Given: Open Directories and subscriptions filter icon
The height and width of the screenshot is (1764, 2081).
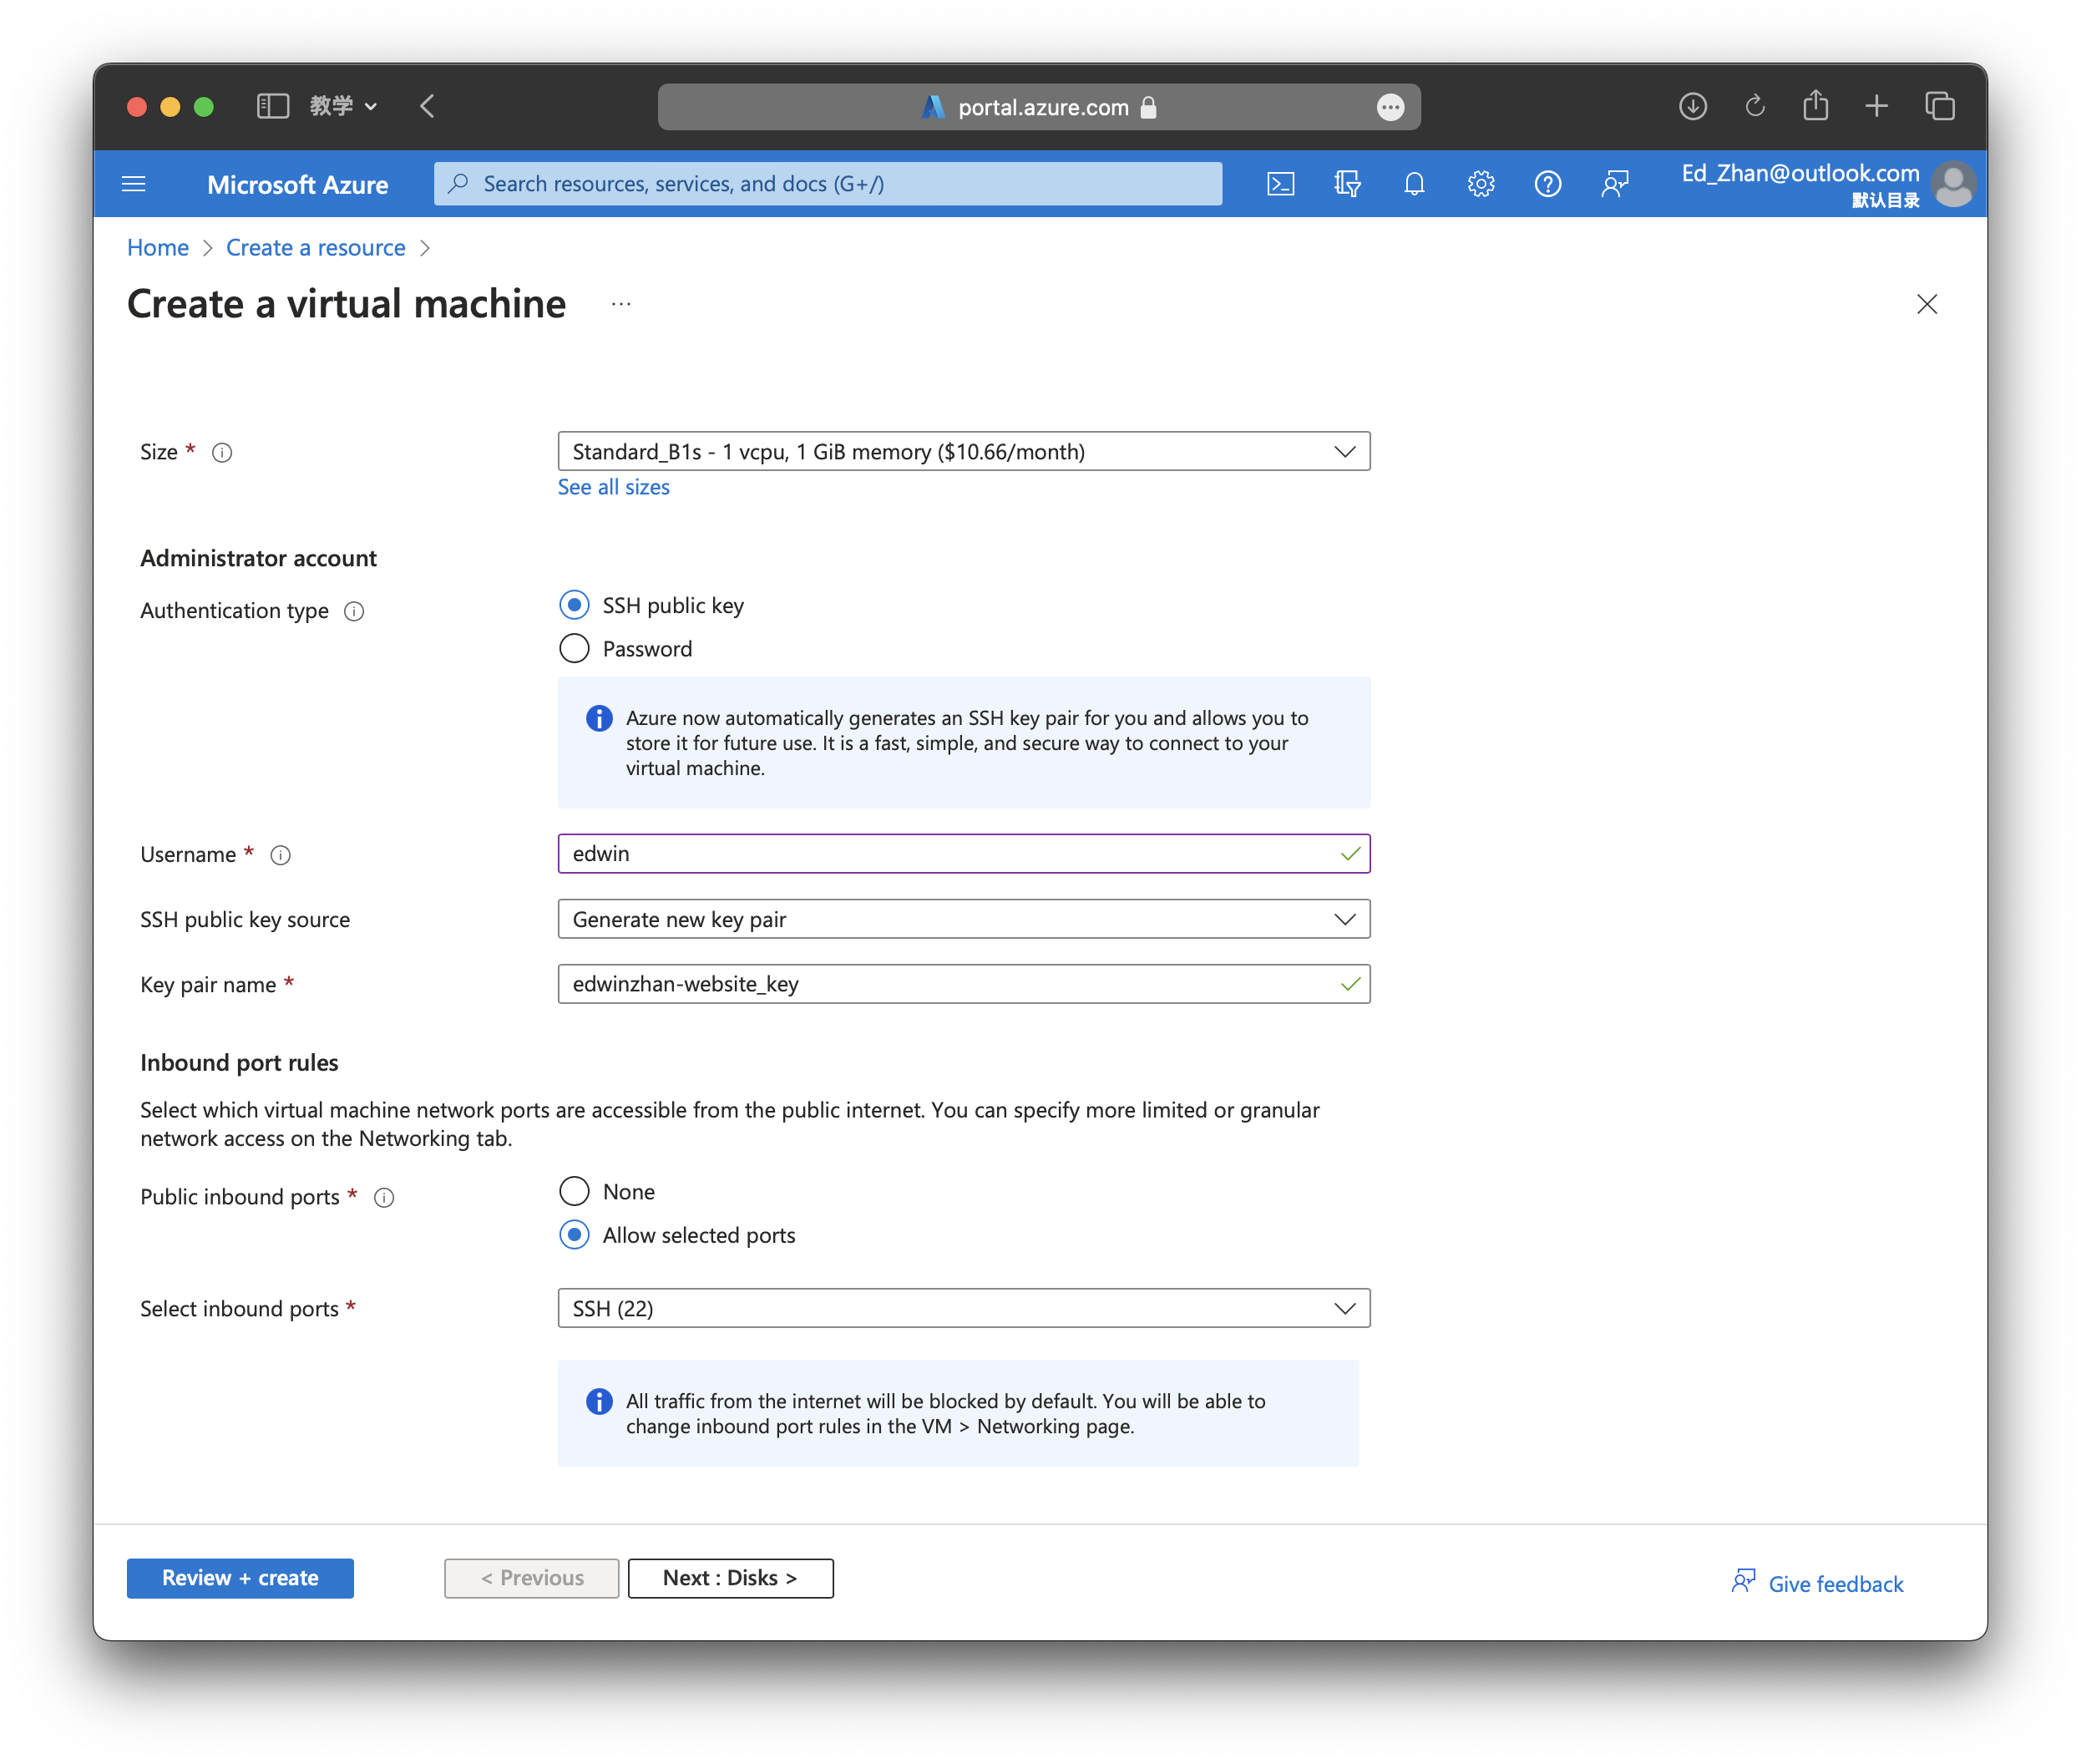Looking at the screenshot, I should click(x=1347, y=184).
